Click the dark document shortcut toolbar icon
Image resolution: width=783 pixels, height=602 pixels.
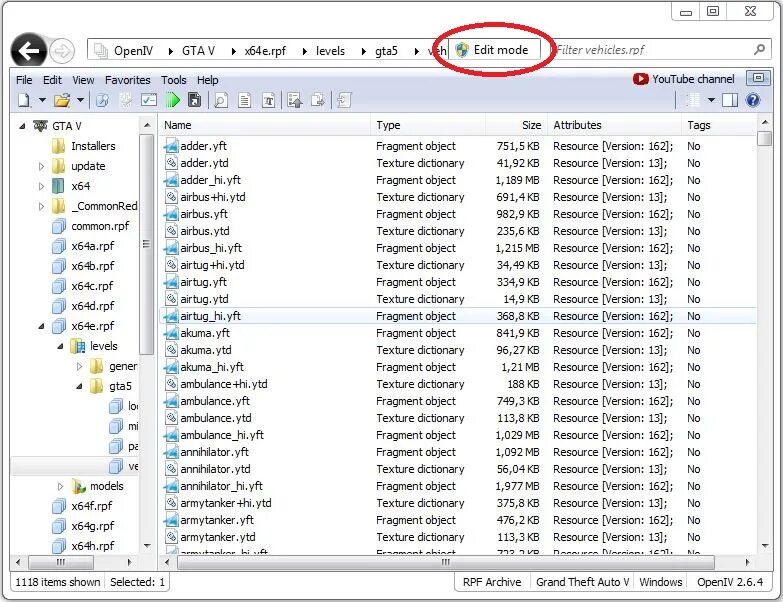(194, 100)
